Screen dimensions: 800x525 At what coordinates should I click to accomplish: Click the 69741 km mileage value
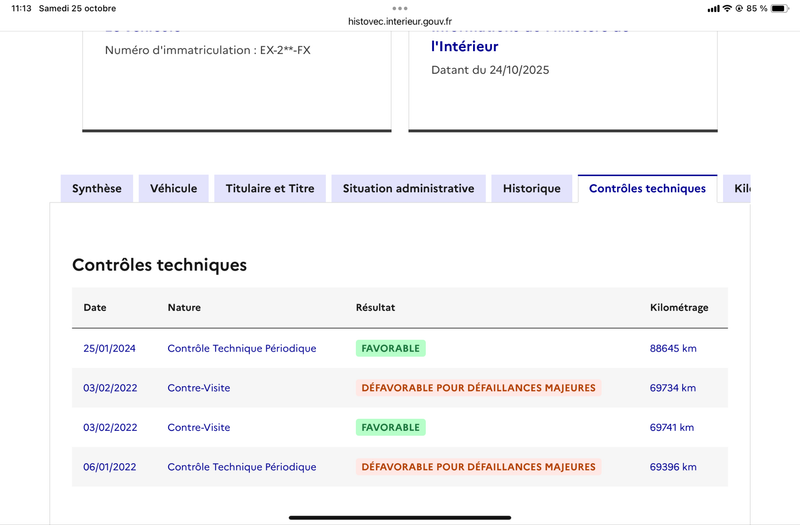click(x=671, y=428)
